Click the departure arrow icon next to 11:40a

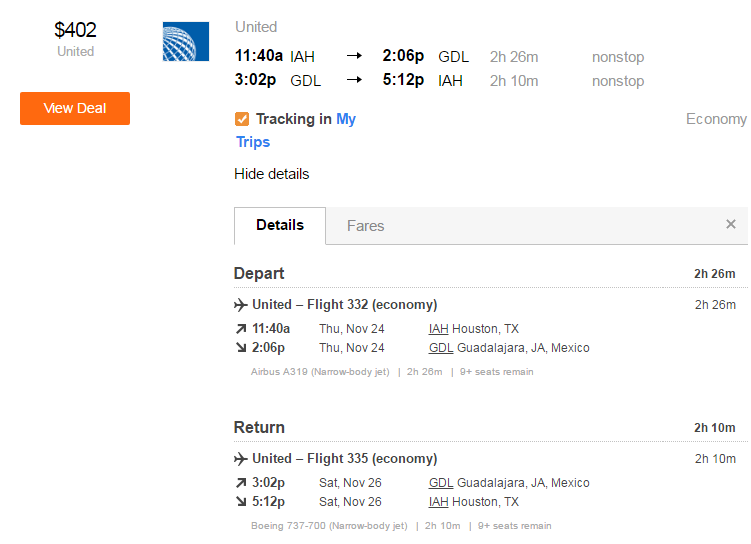[x=241, y=329]
